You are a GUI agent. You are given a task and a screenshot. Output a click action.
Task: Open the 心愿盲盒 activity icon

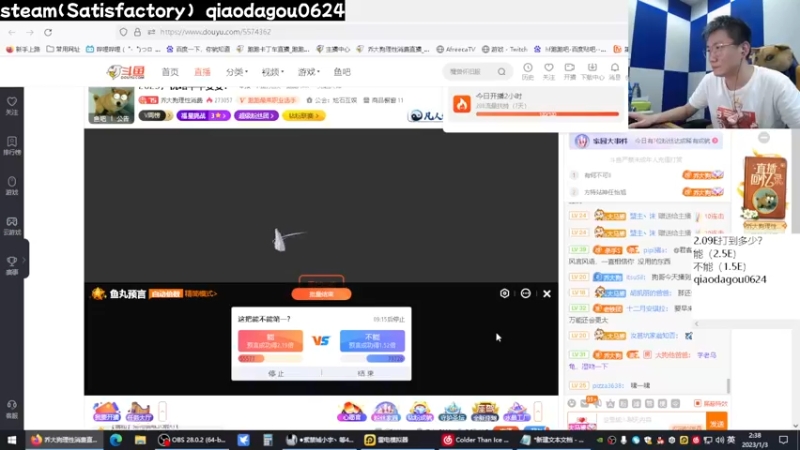point(351,411)
